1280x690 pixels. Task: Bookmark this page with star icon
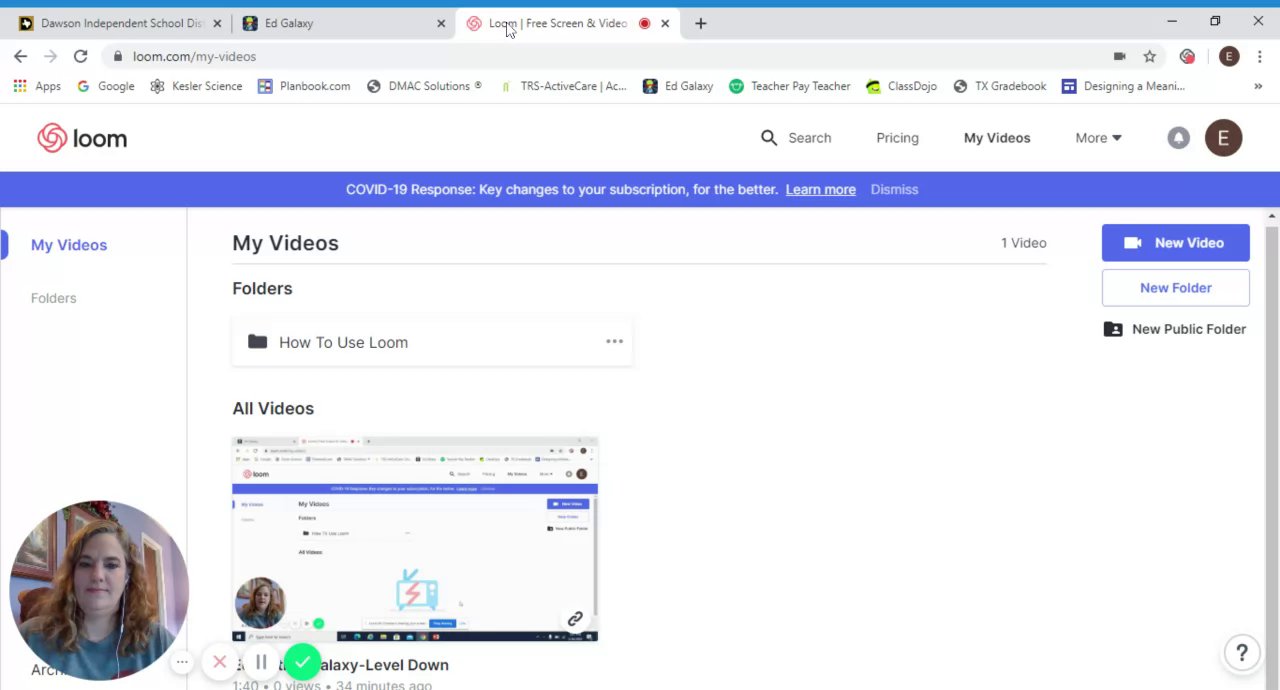coord(1150,56)
